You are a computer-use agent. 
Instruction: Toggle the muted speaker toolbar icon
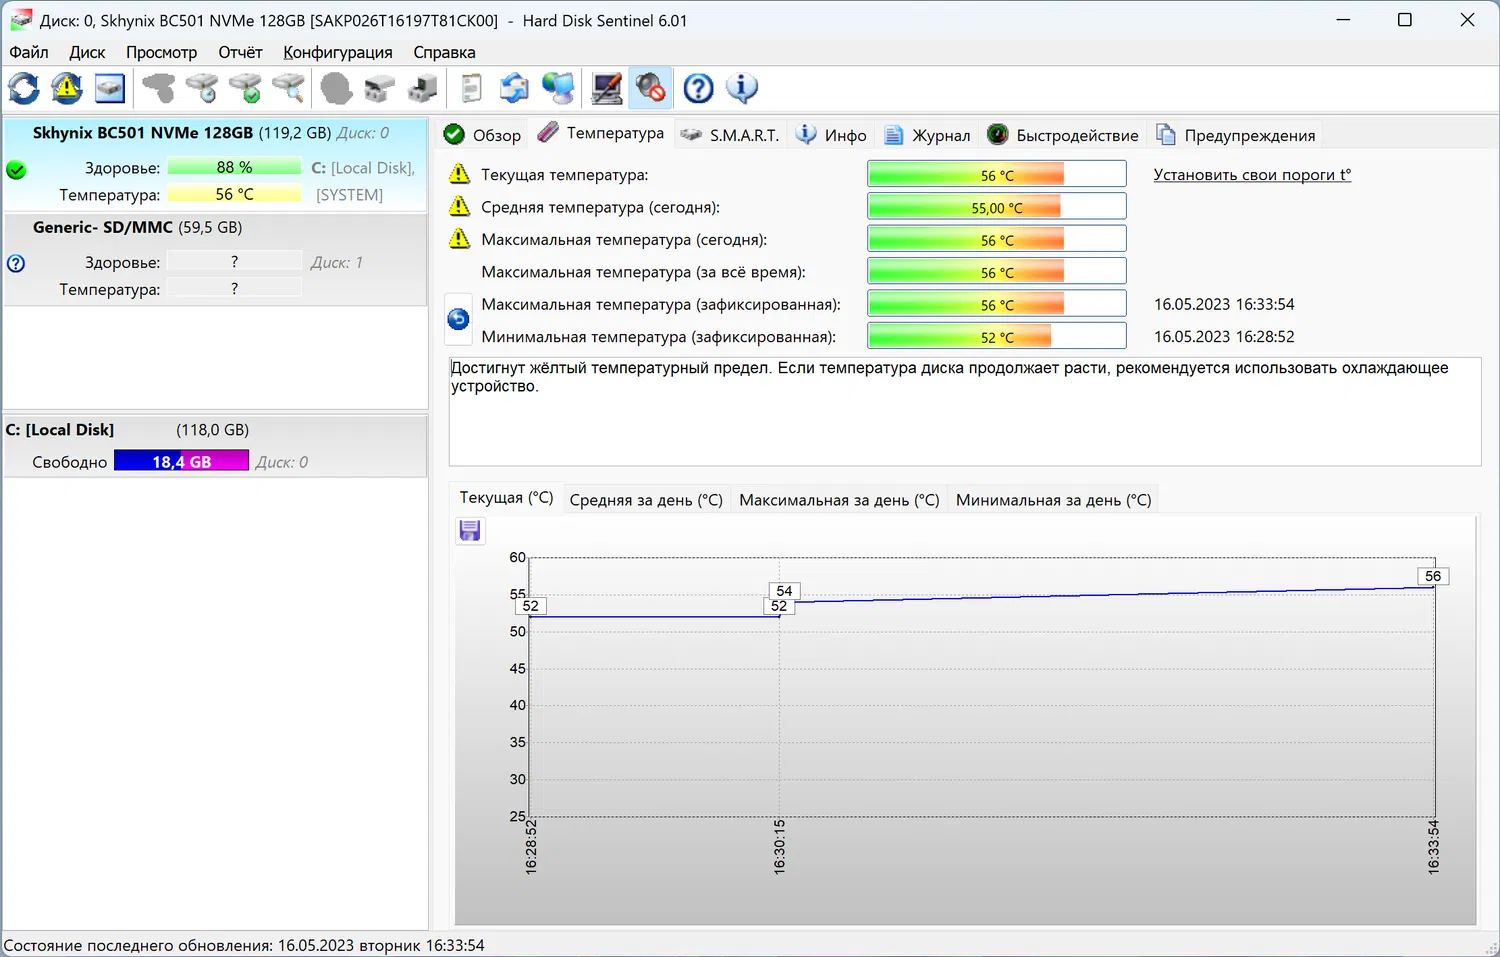click(x=650, y=89)
